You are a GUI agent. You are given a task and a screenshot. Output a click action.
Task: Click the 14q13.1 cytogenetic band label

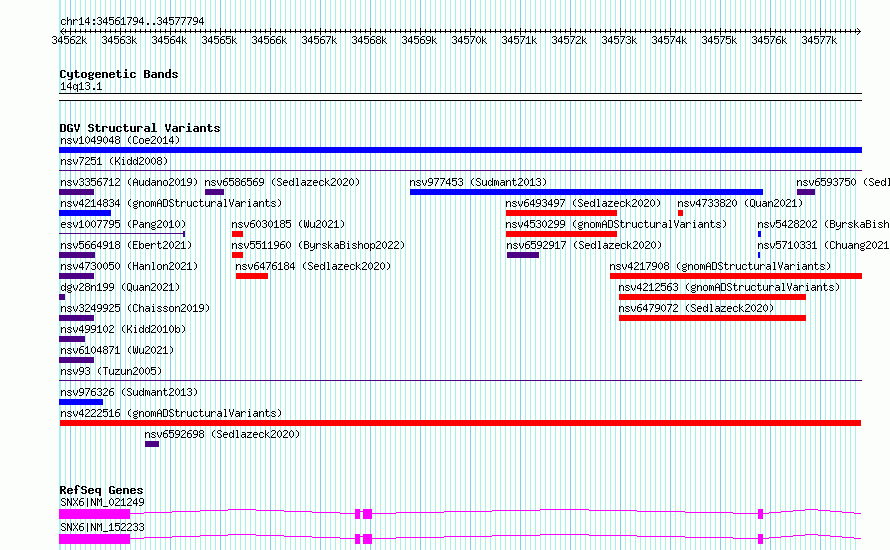81,86
